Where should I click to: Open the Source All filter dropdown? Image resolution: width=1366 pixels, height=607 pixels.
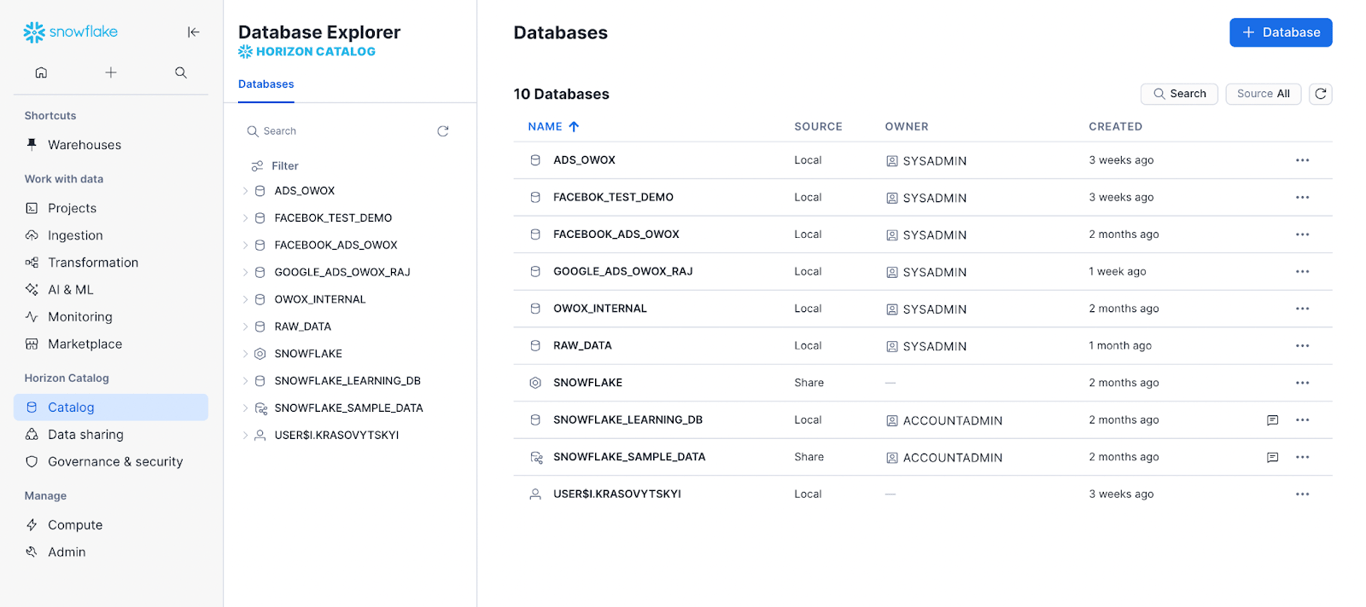tap(1263, 94)
